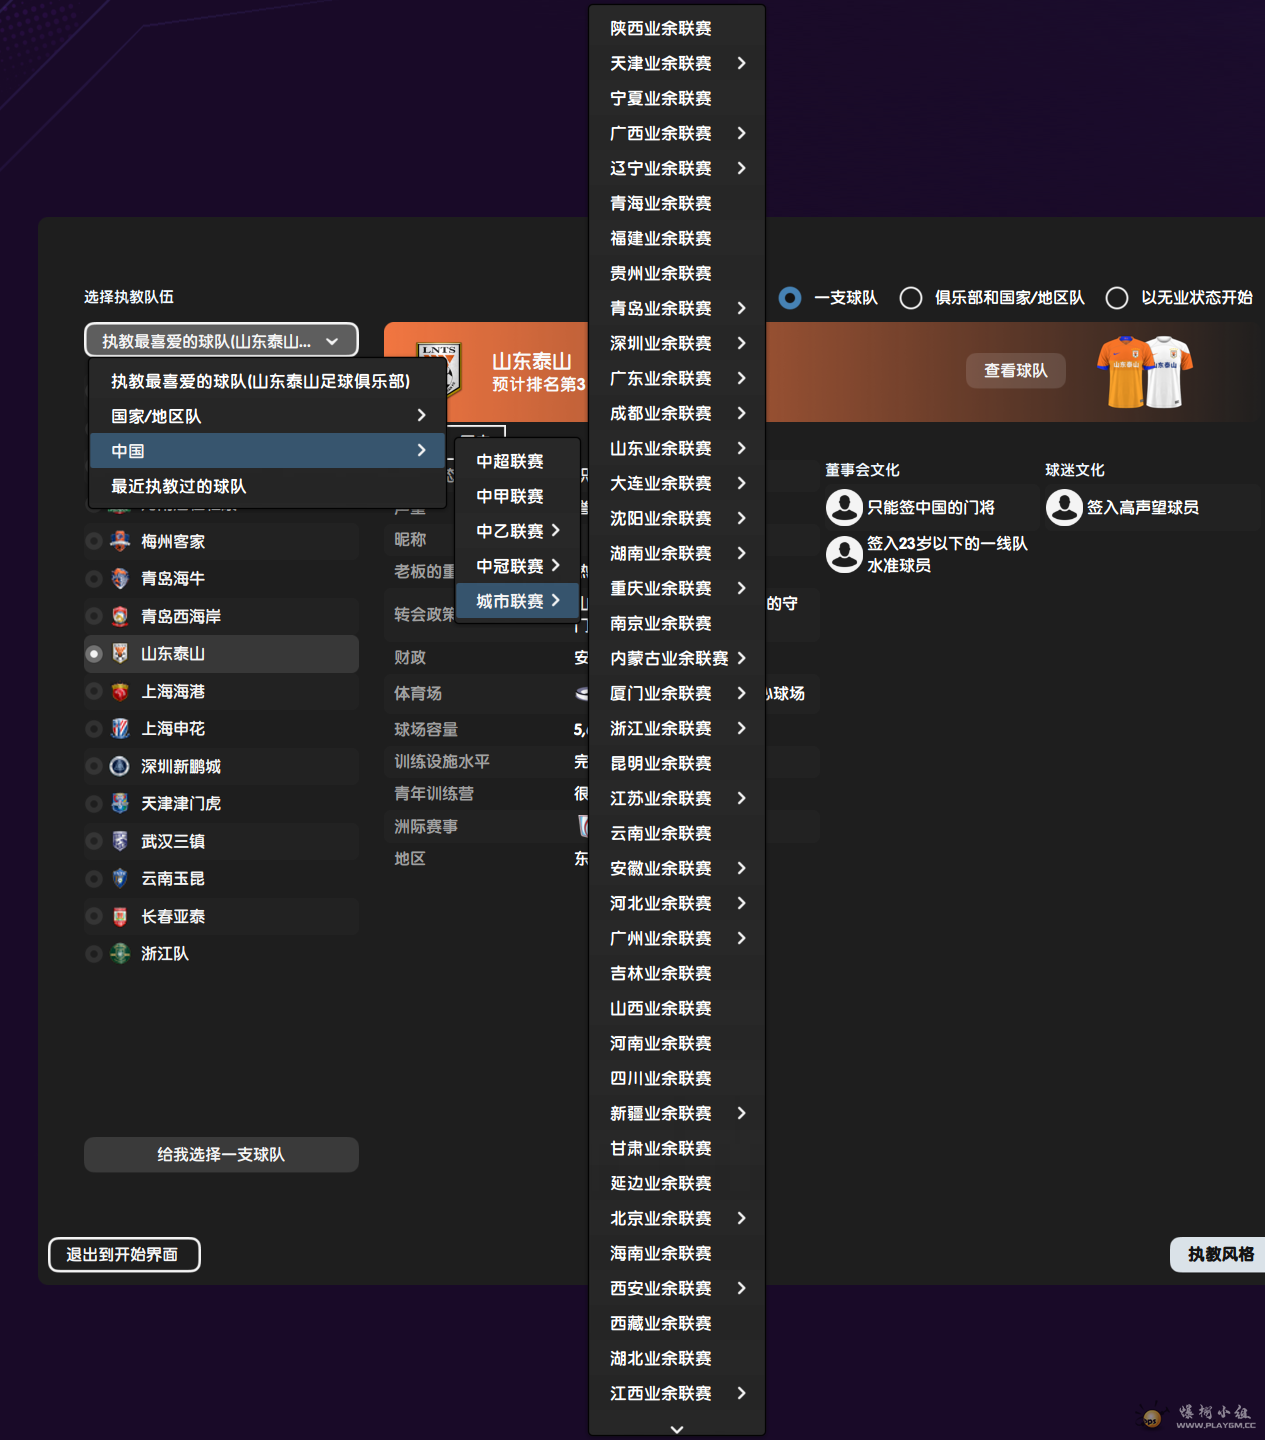Screen dimensions: 1265x1440
Task: Expand the 内蒙古业余联赛 submenu arrow
Action: click(x=741, y=658)
